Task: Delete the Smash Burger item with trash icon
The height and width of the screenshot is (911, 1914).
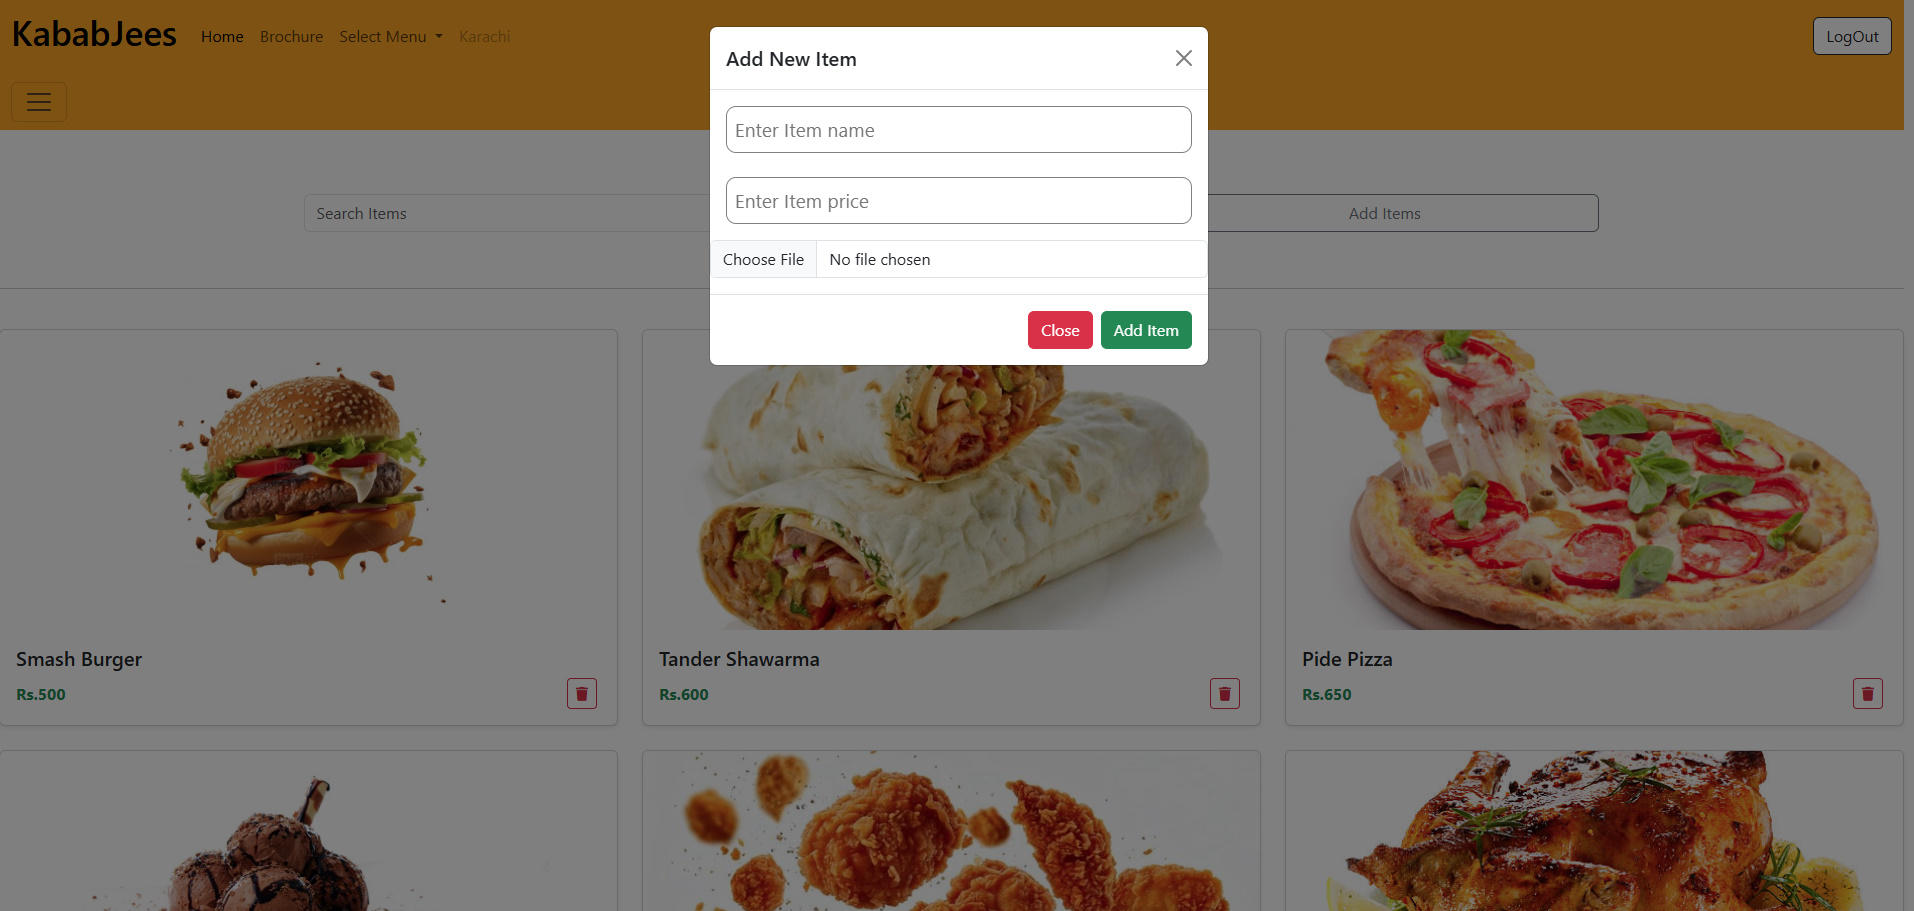Action: (x=582, y=693)
